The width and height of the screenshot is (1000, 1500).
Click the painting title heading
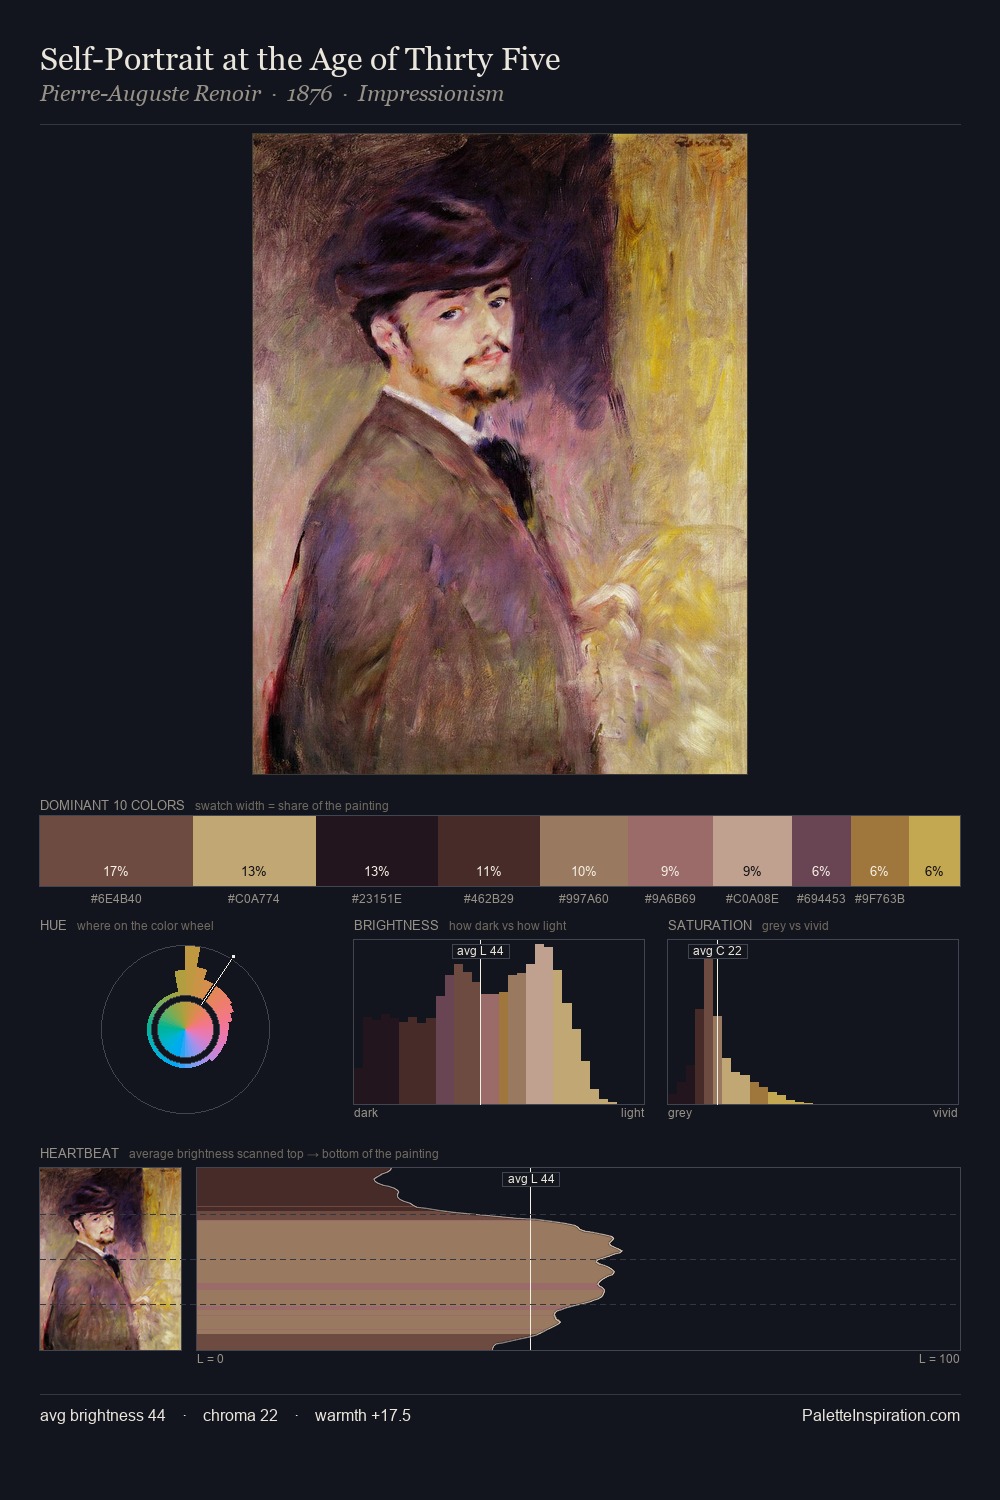pyautogui.click(x=300, y=59)
